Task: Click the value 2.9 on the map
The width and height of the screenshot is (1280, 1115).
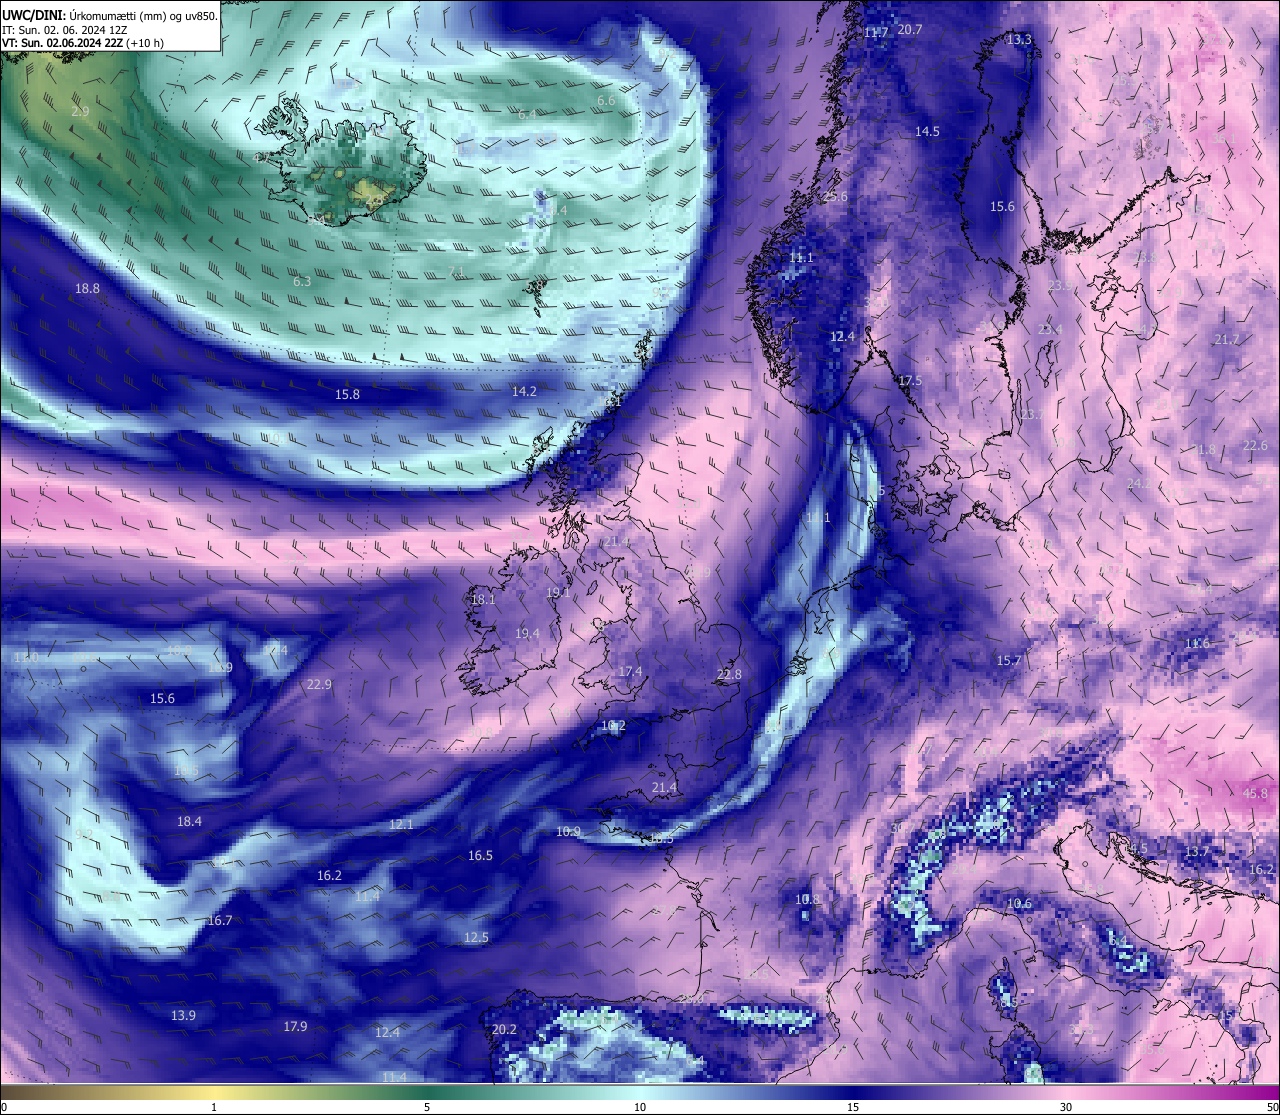Action: (80, 112)
